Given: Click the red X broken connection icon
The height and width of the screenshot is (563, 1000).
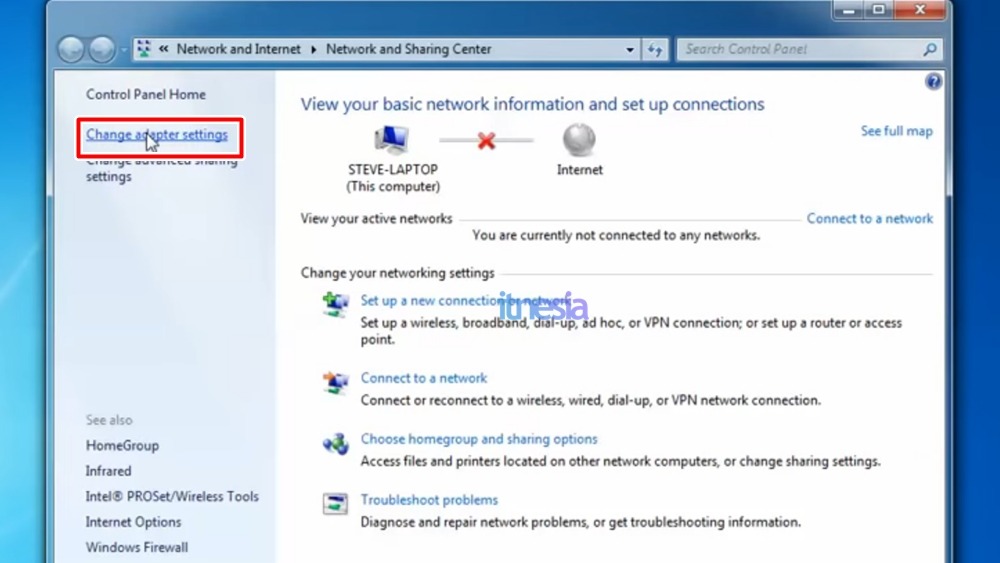Looking at the screenshot, I should (486, 141).
